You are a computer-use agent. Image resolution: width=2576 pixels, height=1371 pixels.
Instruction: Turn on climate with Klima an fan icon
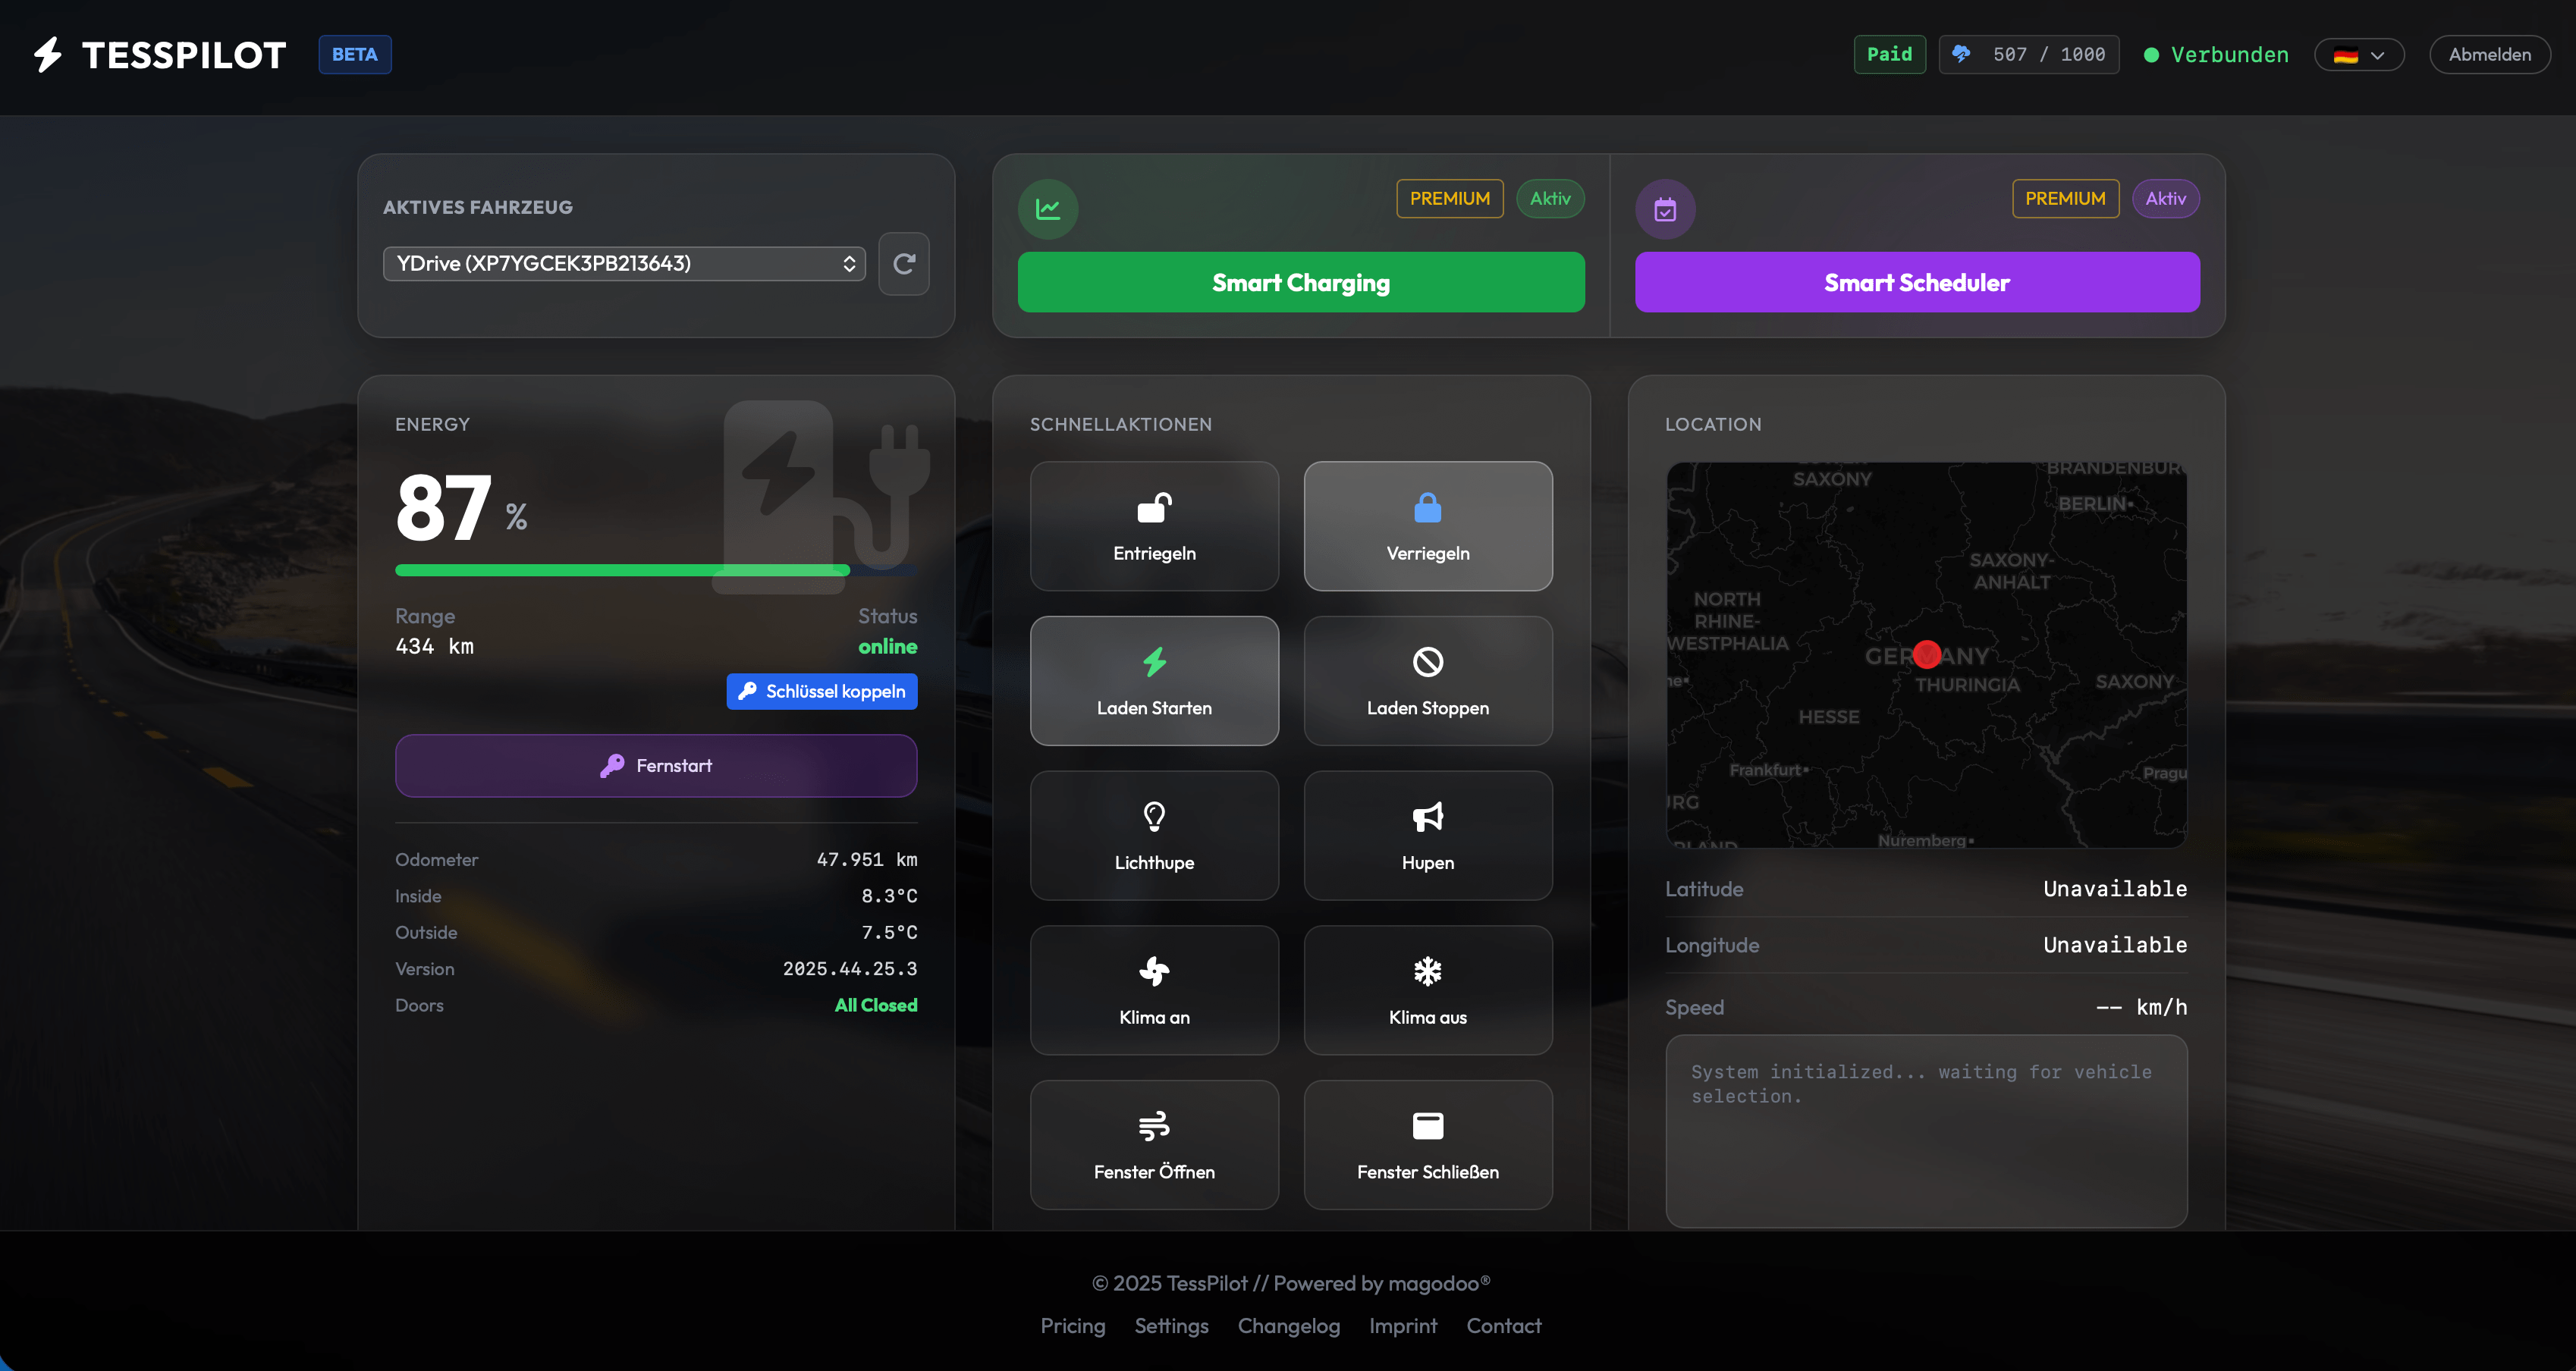(x=1154, y=972)
